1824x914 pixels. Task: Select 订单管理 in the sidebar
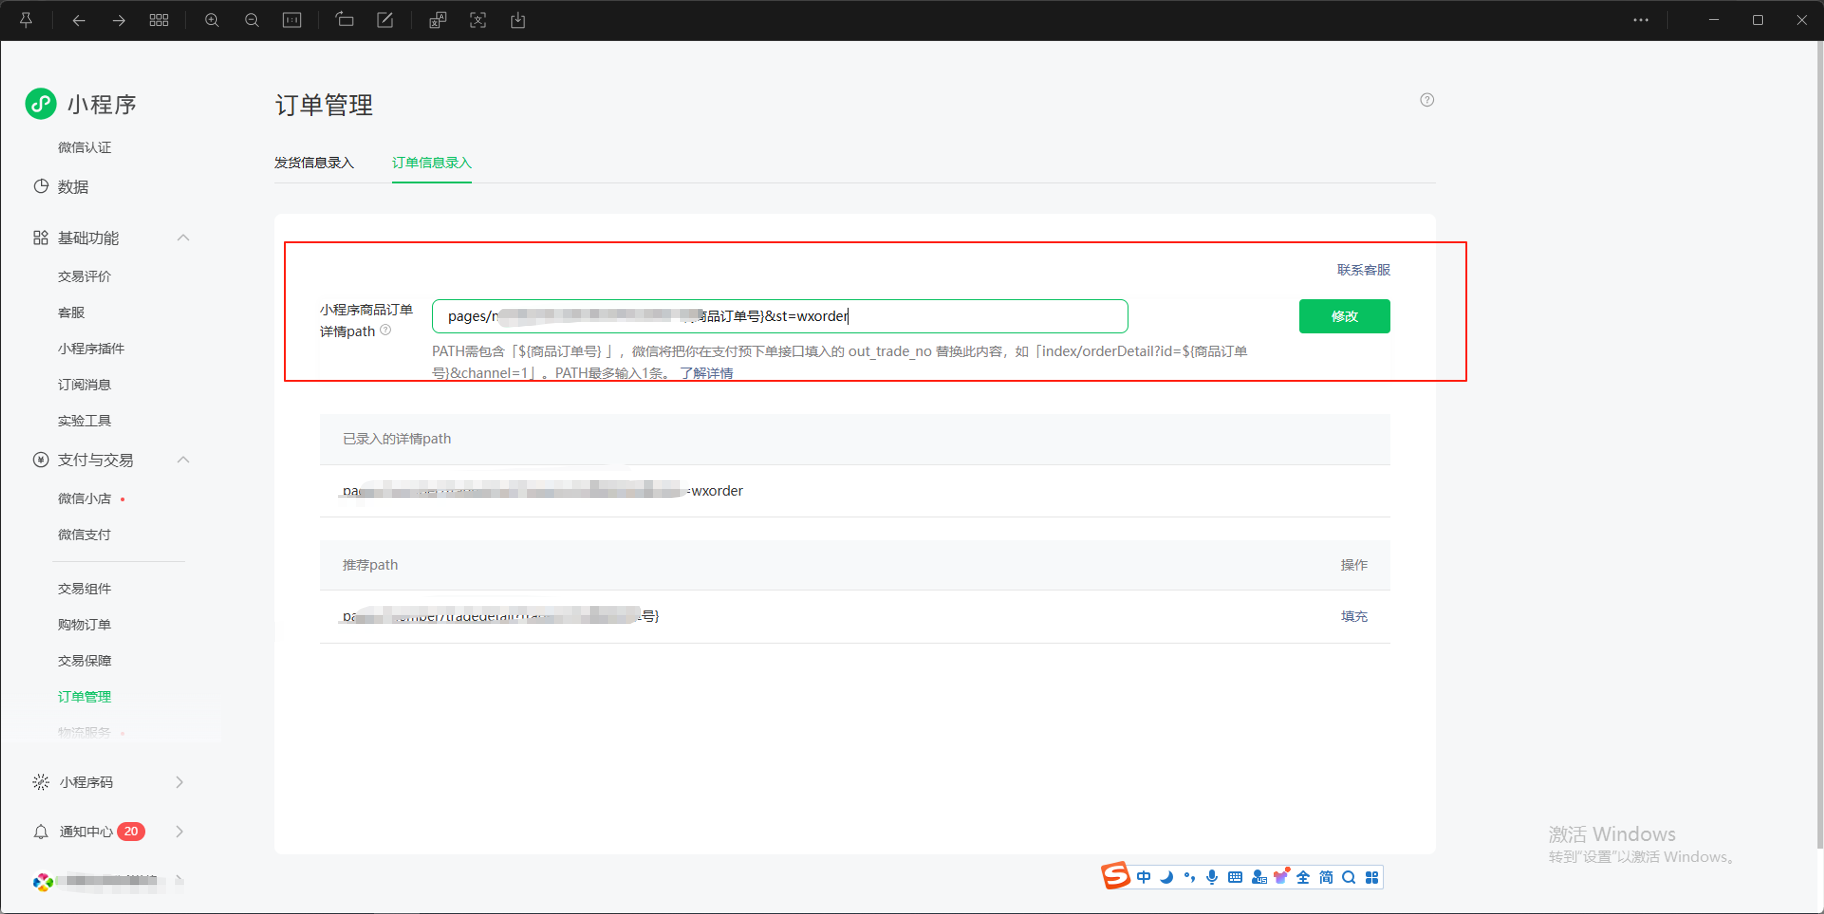85,696
